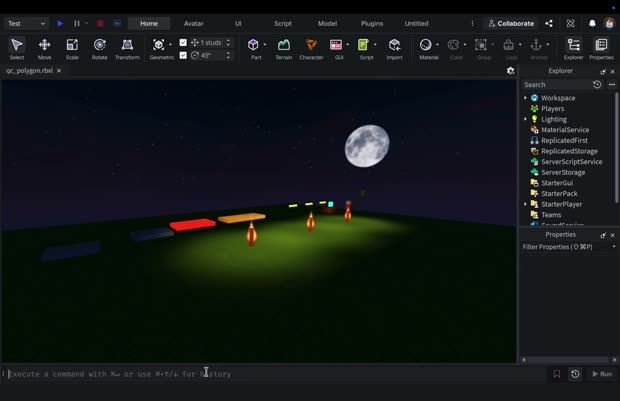
Task: Switch to the Script tab
Action: click(x=283, y=23)
